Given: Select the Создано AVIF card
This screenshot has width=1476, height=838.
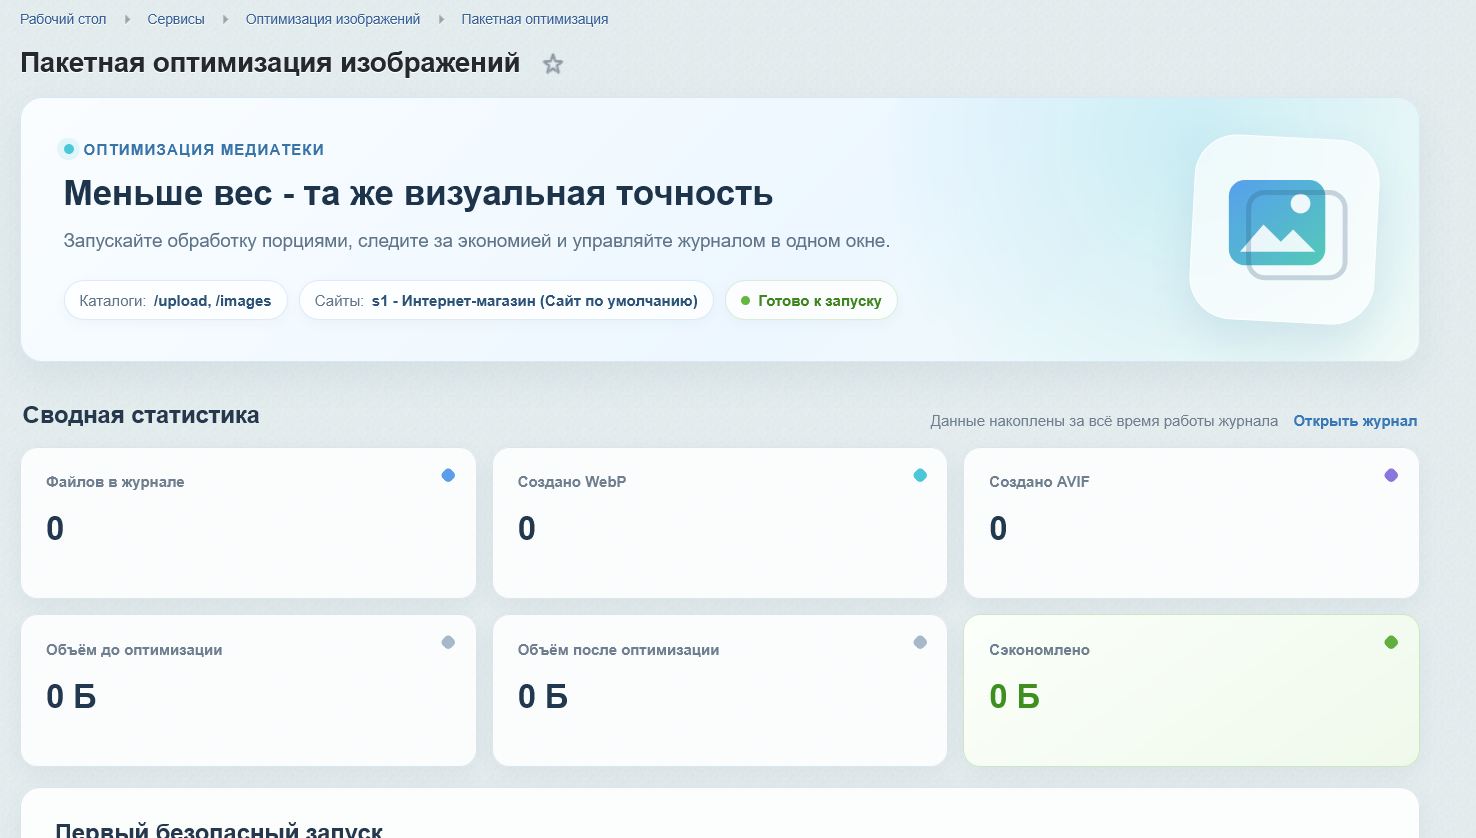Looking at the screenshot, I should (1191, 523).
